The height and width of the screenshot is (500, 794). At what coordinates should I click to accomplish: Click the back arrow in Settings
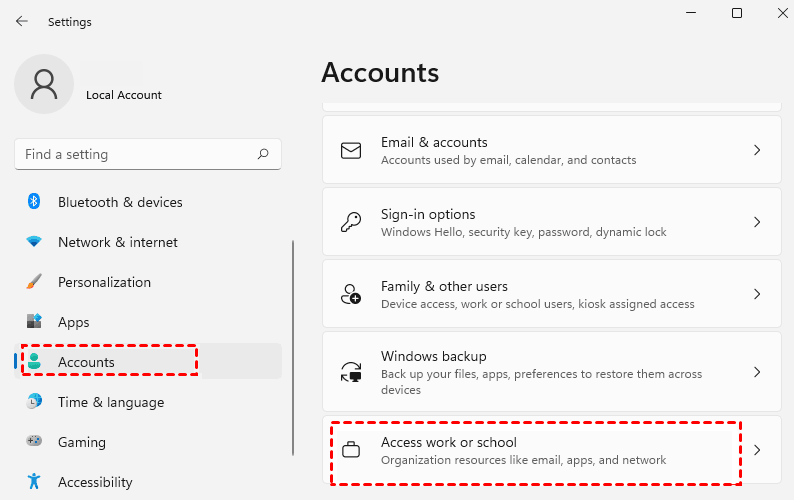tap(22, 21)
